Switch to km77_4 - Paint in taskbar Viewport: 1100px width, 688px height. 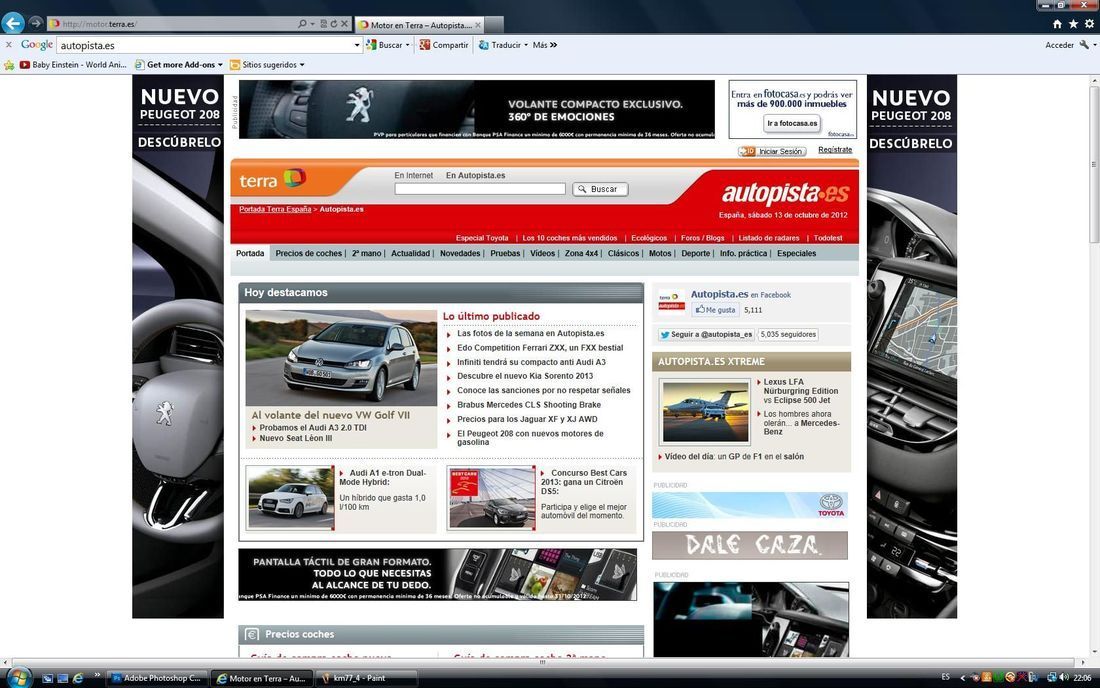365,678
